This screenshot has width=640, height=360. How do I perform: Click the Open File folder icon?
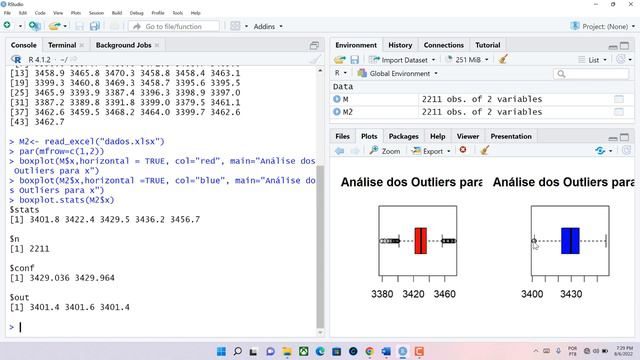pos(54,26)
